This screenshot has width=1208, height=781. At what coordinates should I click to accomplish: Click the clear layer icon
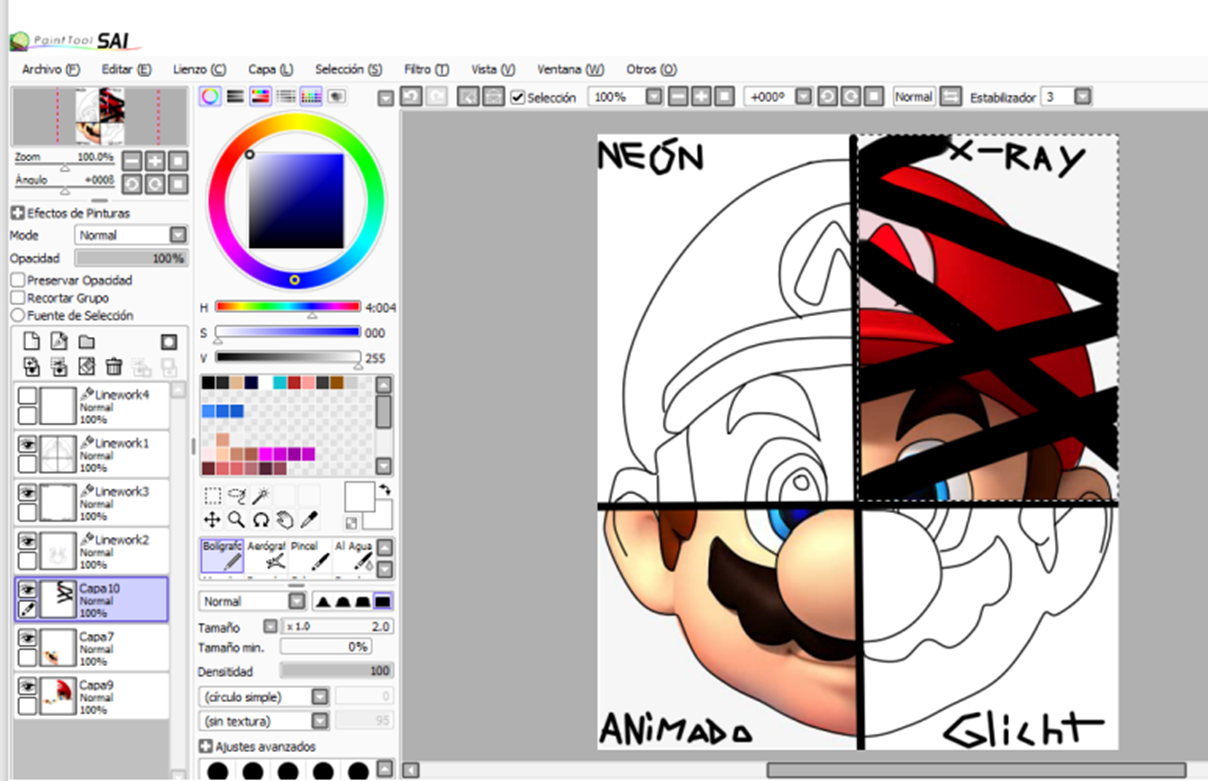click(86, 367)
